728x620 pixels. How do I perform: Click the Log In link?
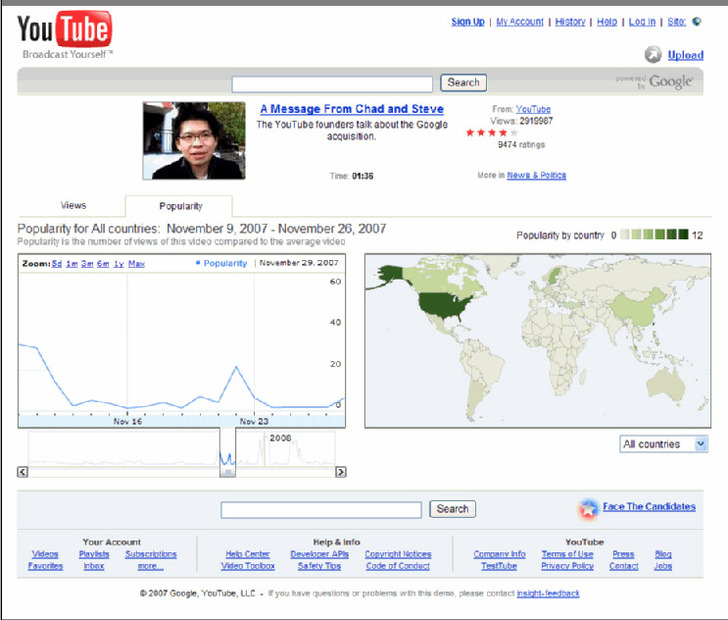[642, 21]
